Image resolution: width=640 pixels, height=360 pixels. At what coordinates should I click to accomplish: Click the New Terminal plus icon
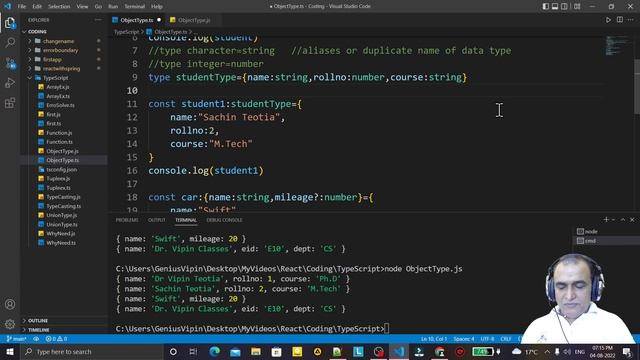[x=606, y=220]
